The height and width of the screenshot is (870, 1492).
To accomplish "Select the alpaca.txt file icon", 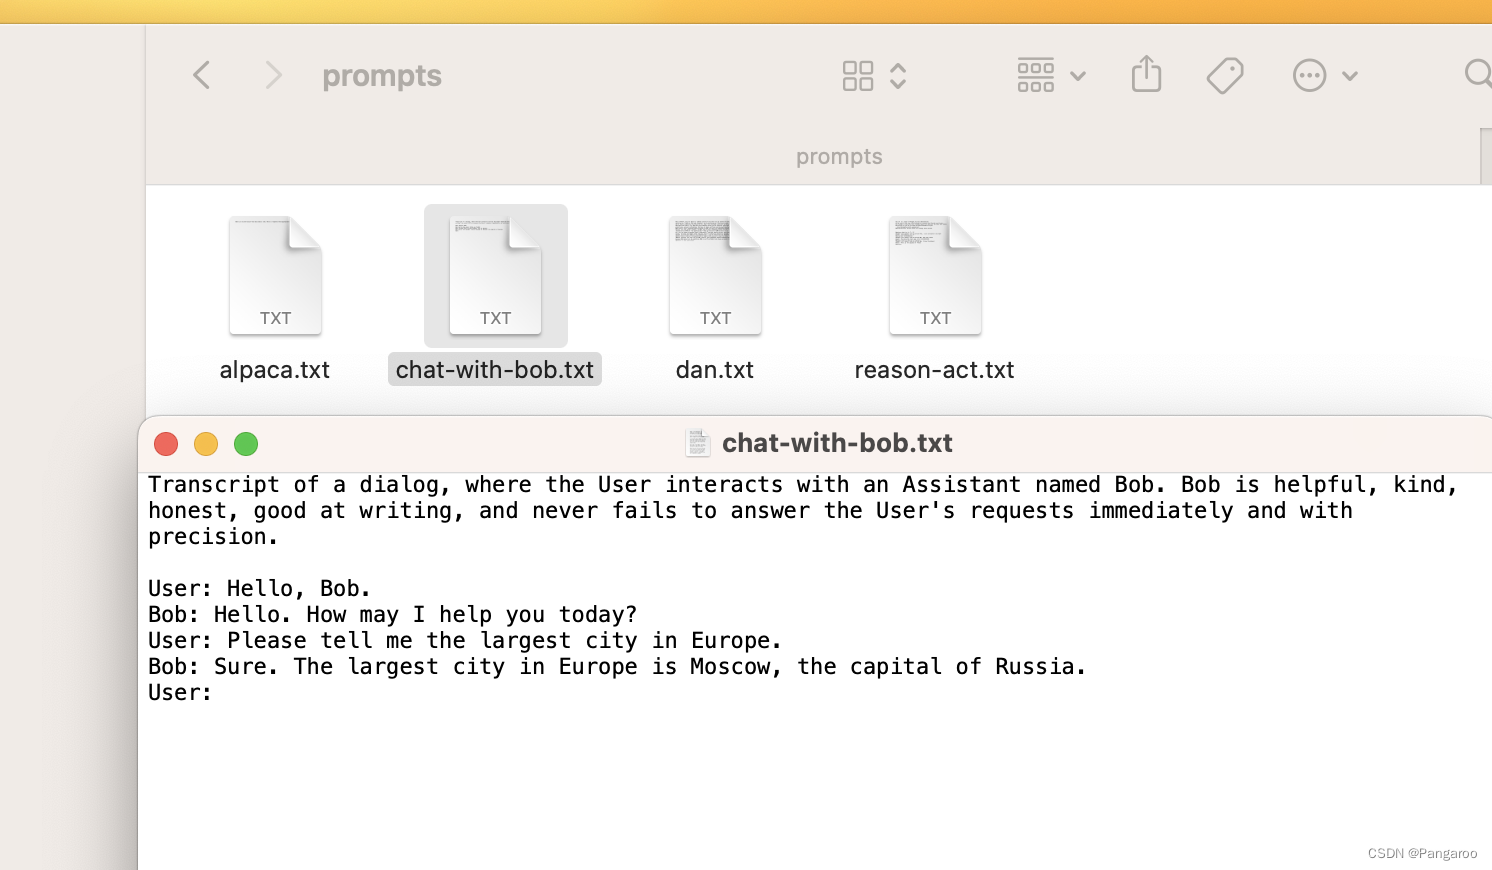I will point(275,275).
